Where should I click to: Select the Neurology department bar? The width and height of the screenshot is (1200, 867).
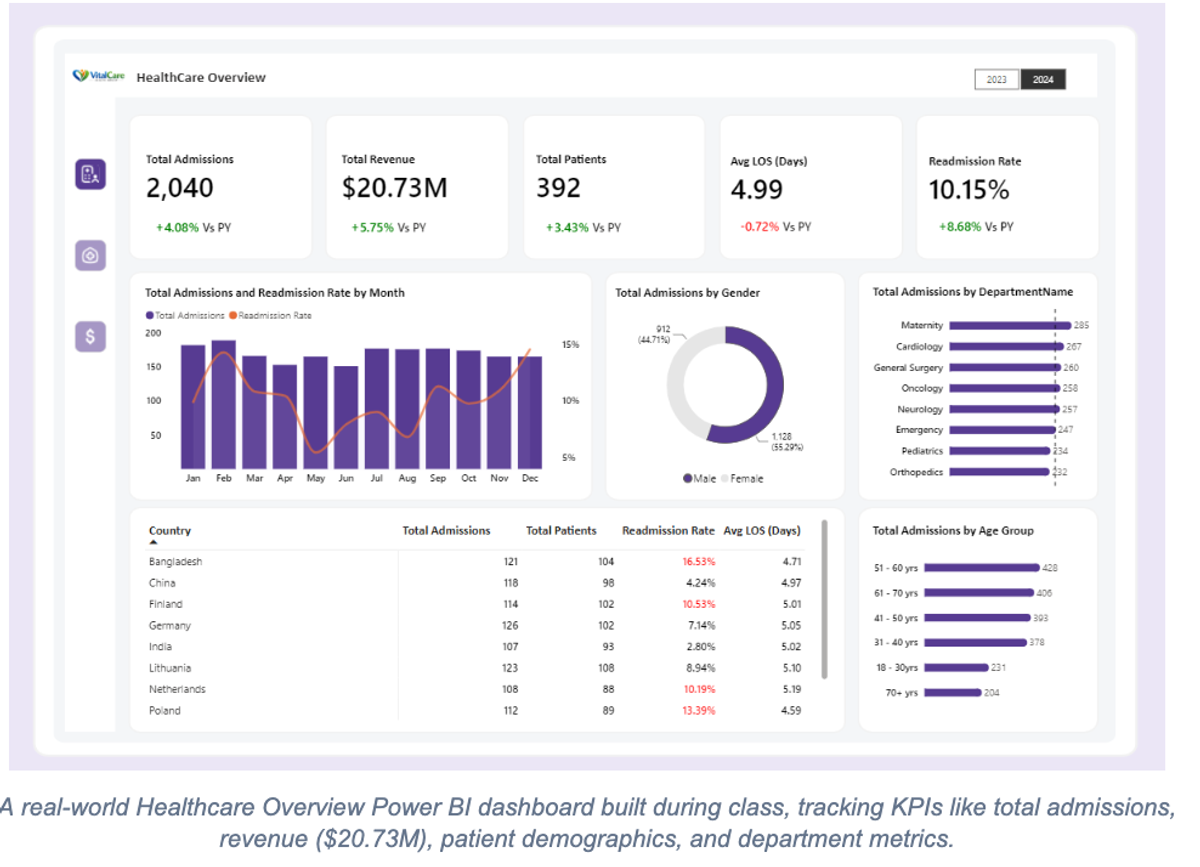click(x=1004, y=409)
